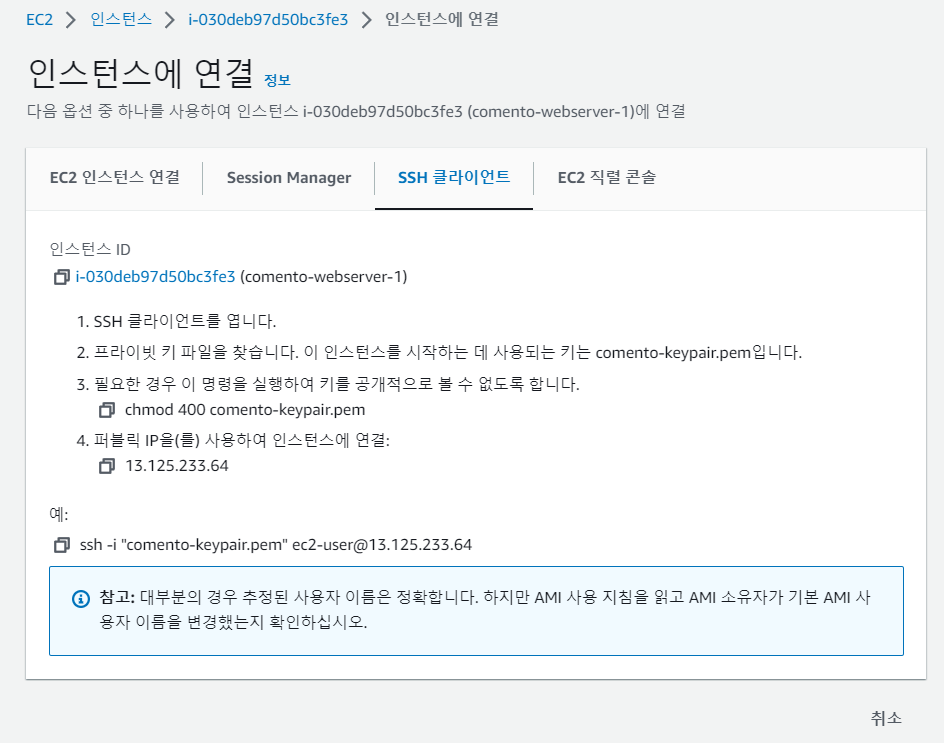The image size is (944, 743).
Task: Click the 예: label
Action: [59, 514]
